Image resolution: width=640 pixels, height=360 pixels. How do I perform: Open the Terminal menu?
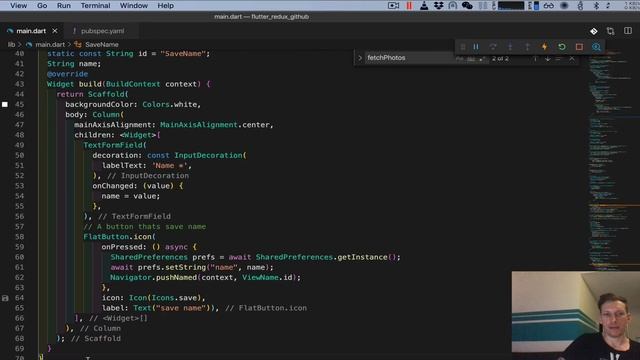tap(96, 6)
